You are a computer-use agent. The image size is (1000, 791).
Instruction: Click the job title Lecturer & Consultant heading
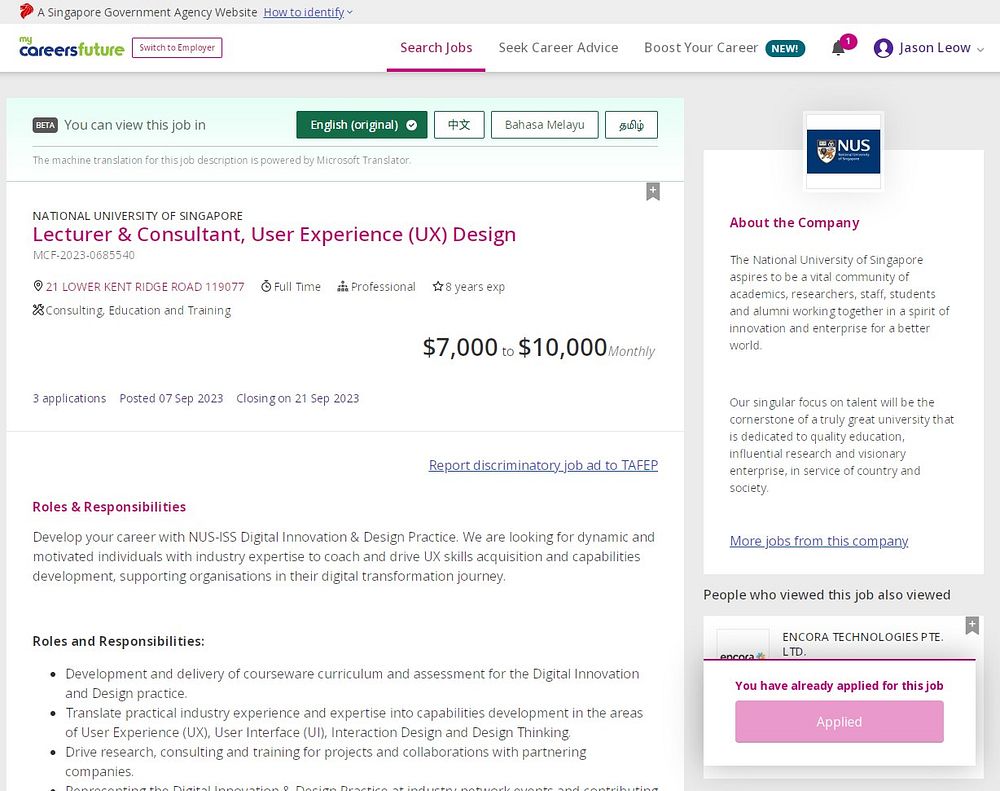(274, 234)
